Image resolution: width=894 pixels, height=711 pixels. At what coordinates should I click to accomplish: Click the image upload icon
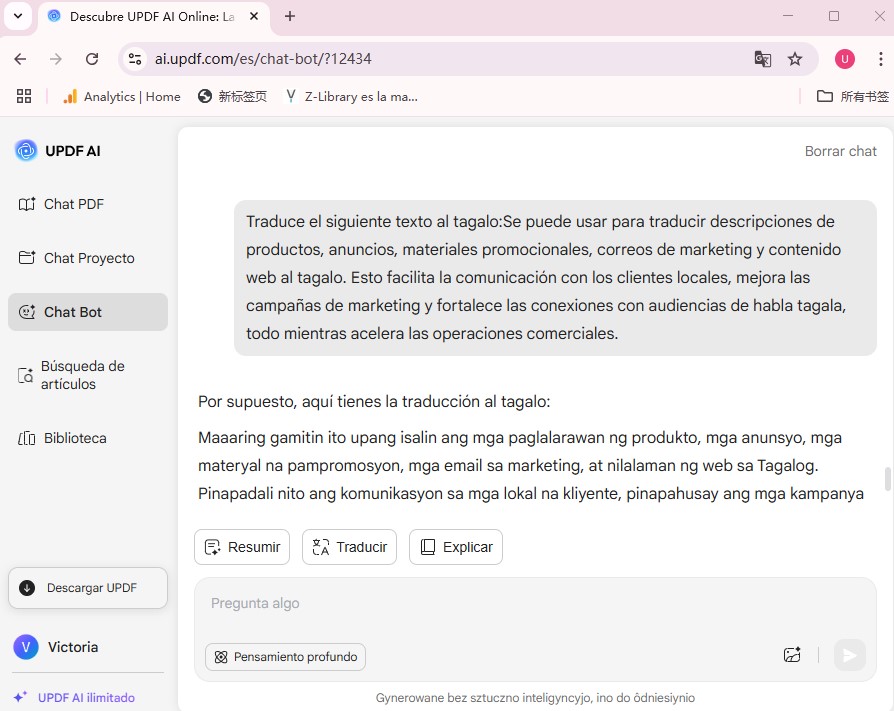pos(792,655)
